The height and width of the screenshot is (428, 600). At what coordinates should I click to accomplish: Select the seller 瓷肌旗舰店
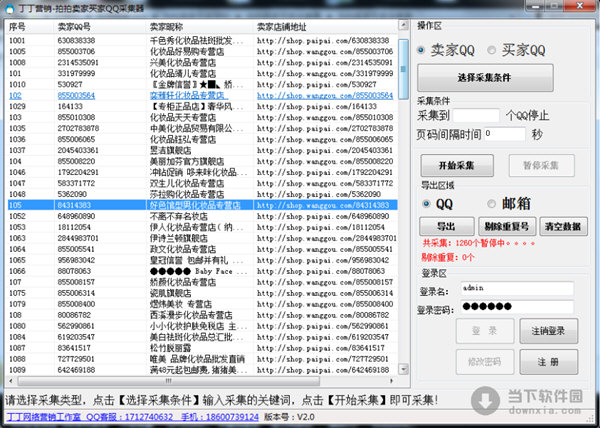170,293
